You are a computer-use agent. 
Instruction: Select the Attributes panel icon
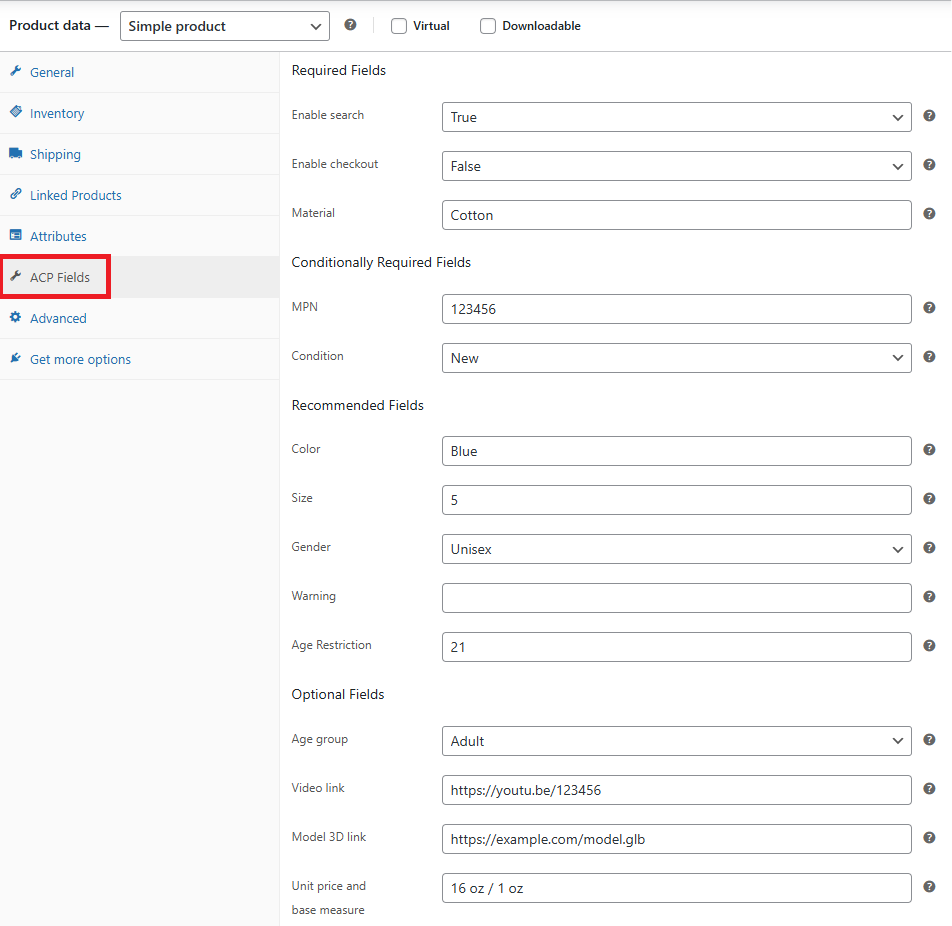click(x=14, y=235)
